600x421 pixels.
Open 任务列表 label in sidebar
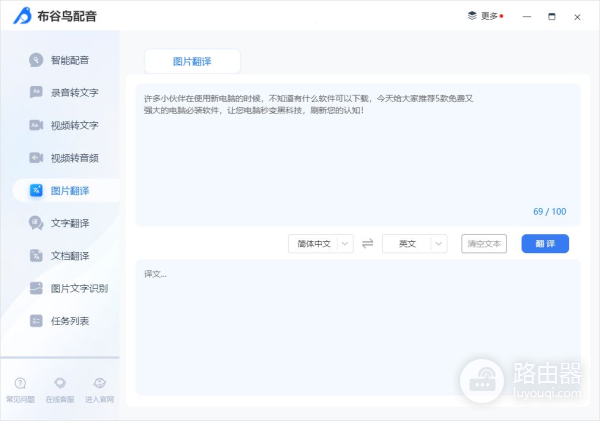click(70, 321)
